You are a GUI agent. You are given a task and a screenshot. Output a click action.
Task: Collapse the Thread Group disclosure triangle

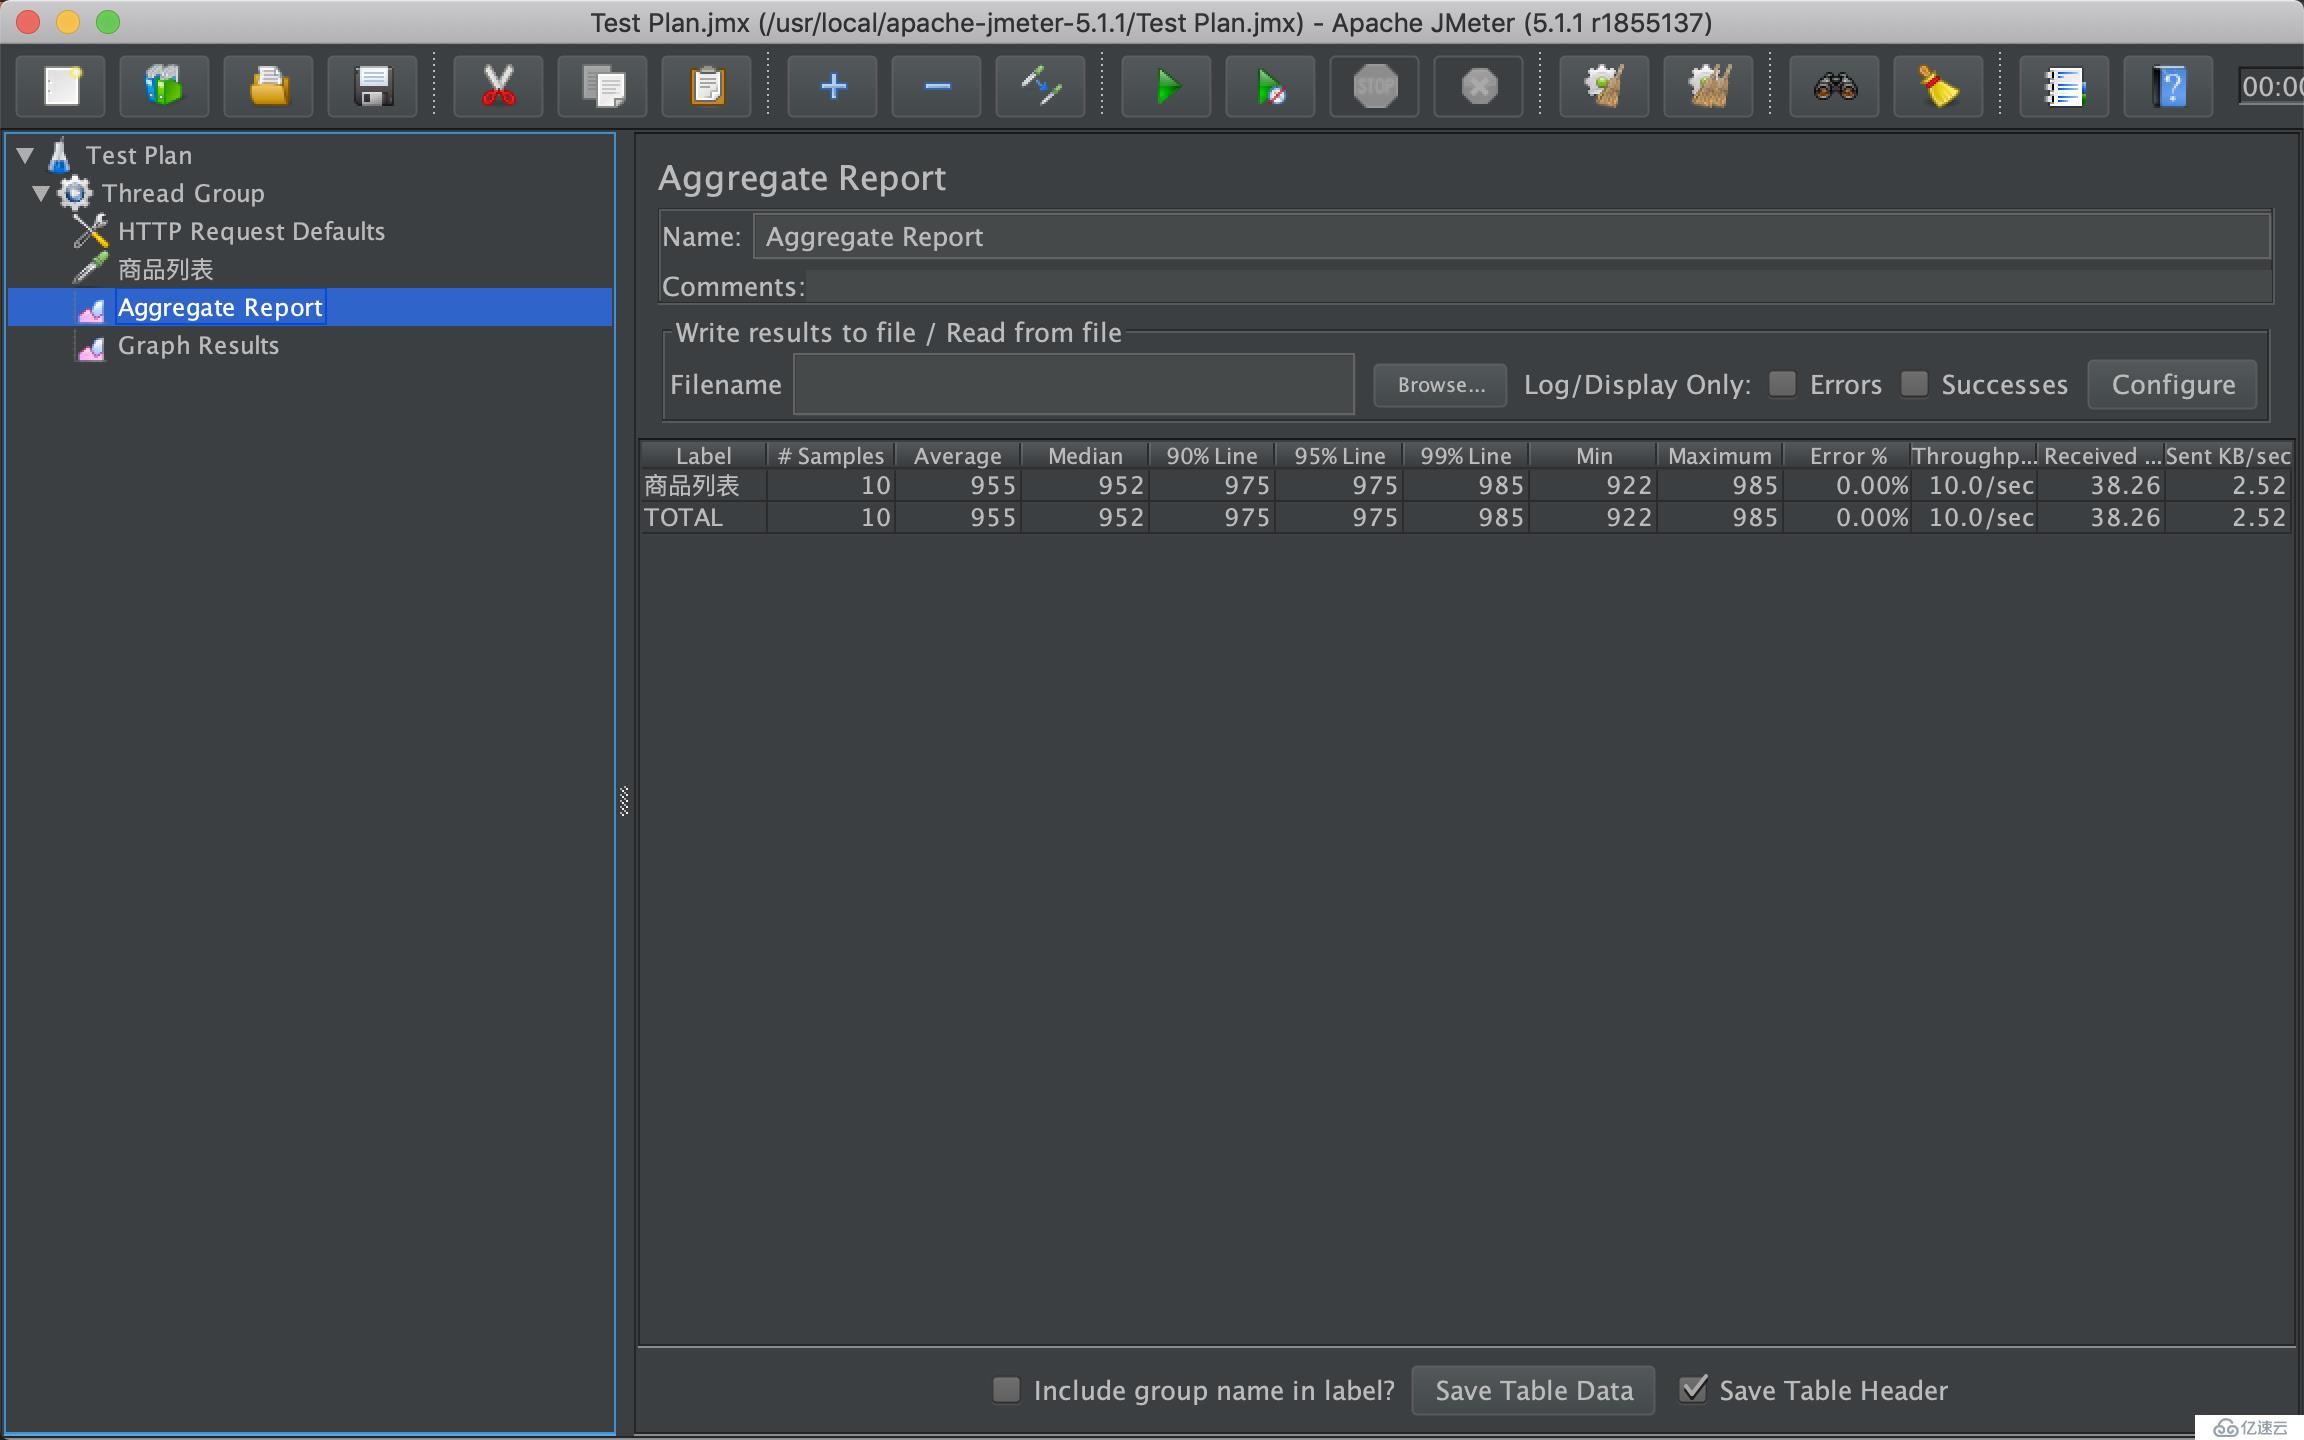tap(41, 193)
